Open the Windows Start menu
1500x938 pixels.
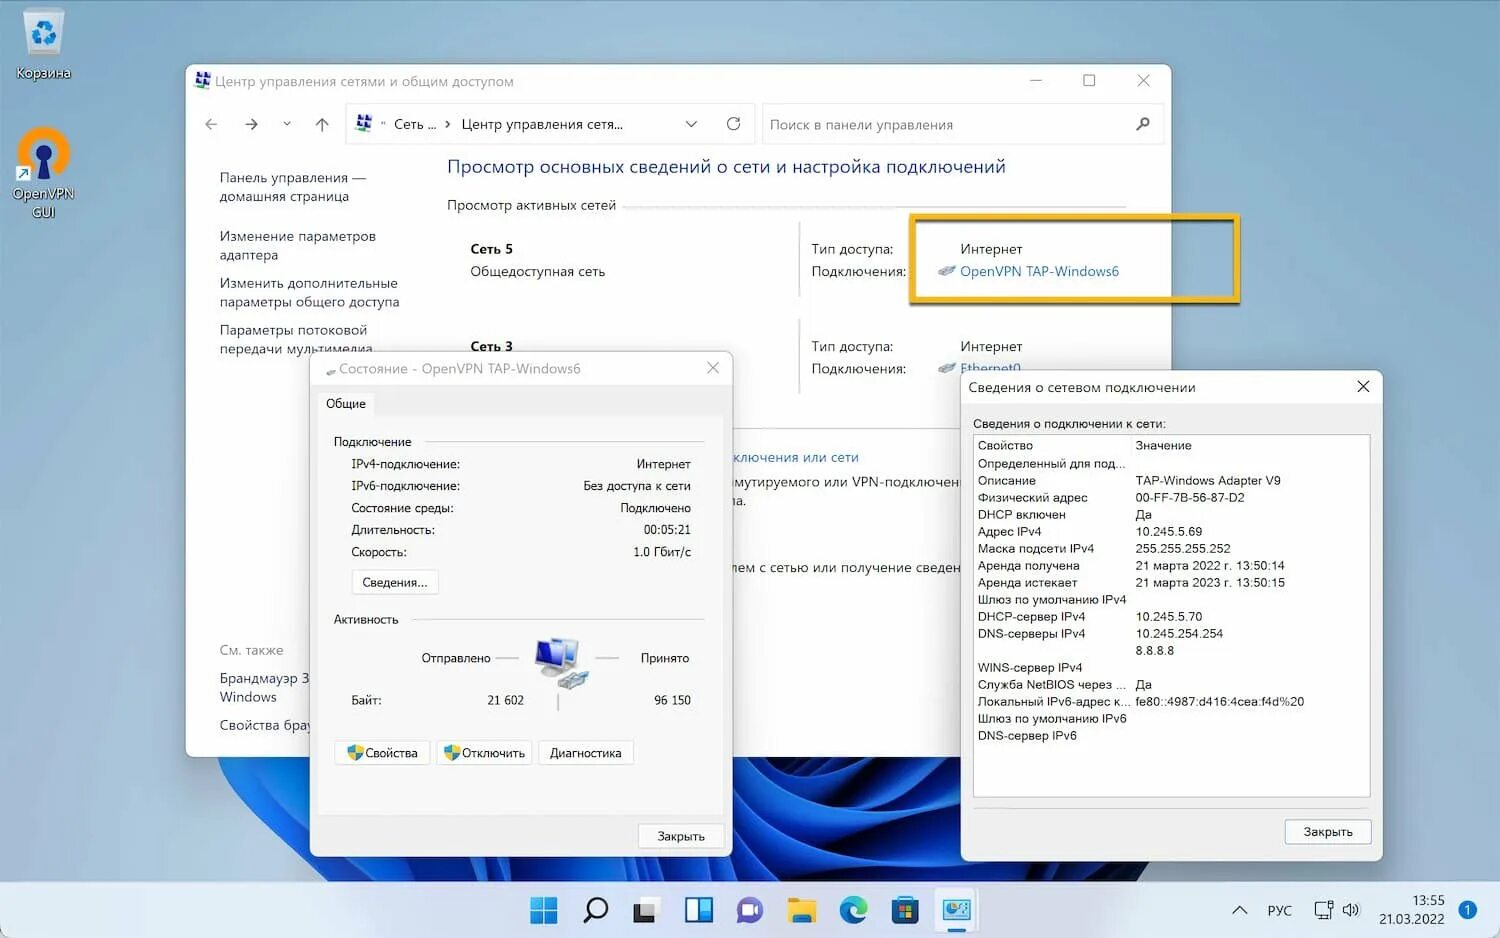[543, 910]
